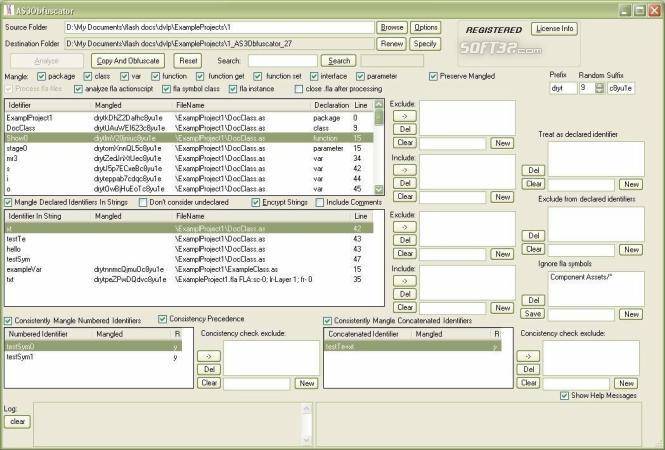
Task: Click New in Ignore fla symbols section
Action: tap(631, 314)
